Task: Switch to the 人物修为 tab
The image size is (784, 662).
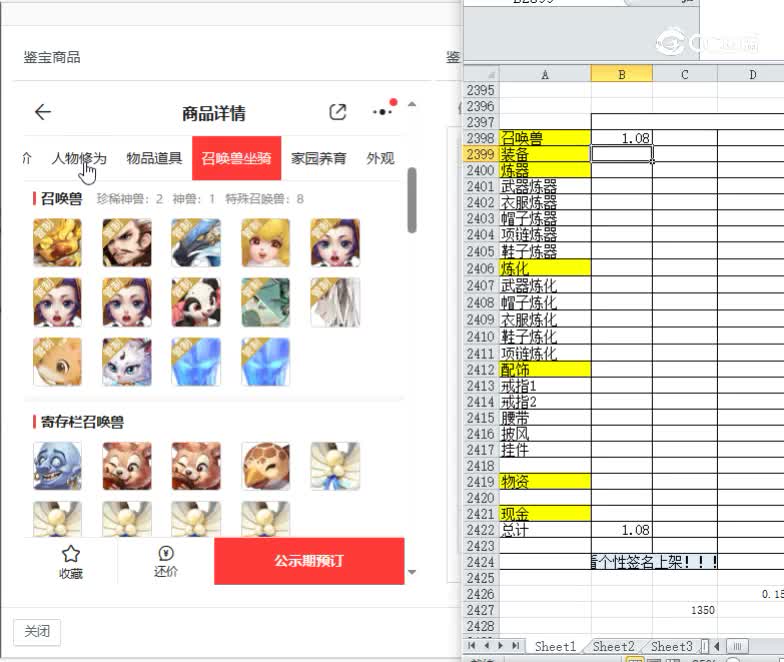Action: [79, 158]
